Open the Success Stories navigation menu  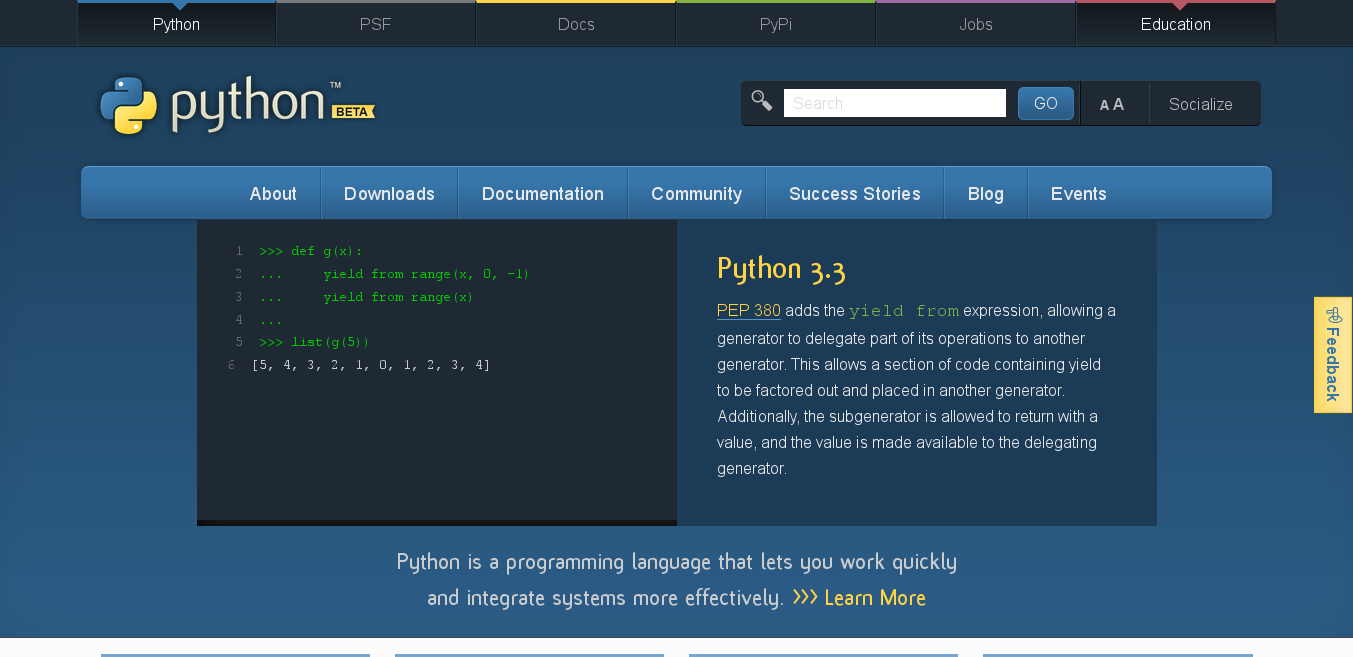pyautogui.click(x=855, y=194)
